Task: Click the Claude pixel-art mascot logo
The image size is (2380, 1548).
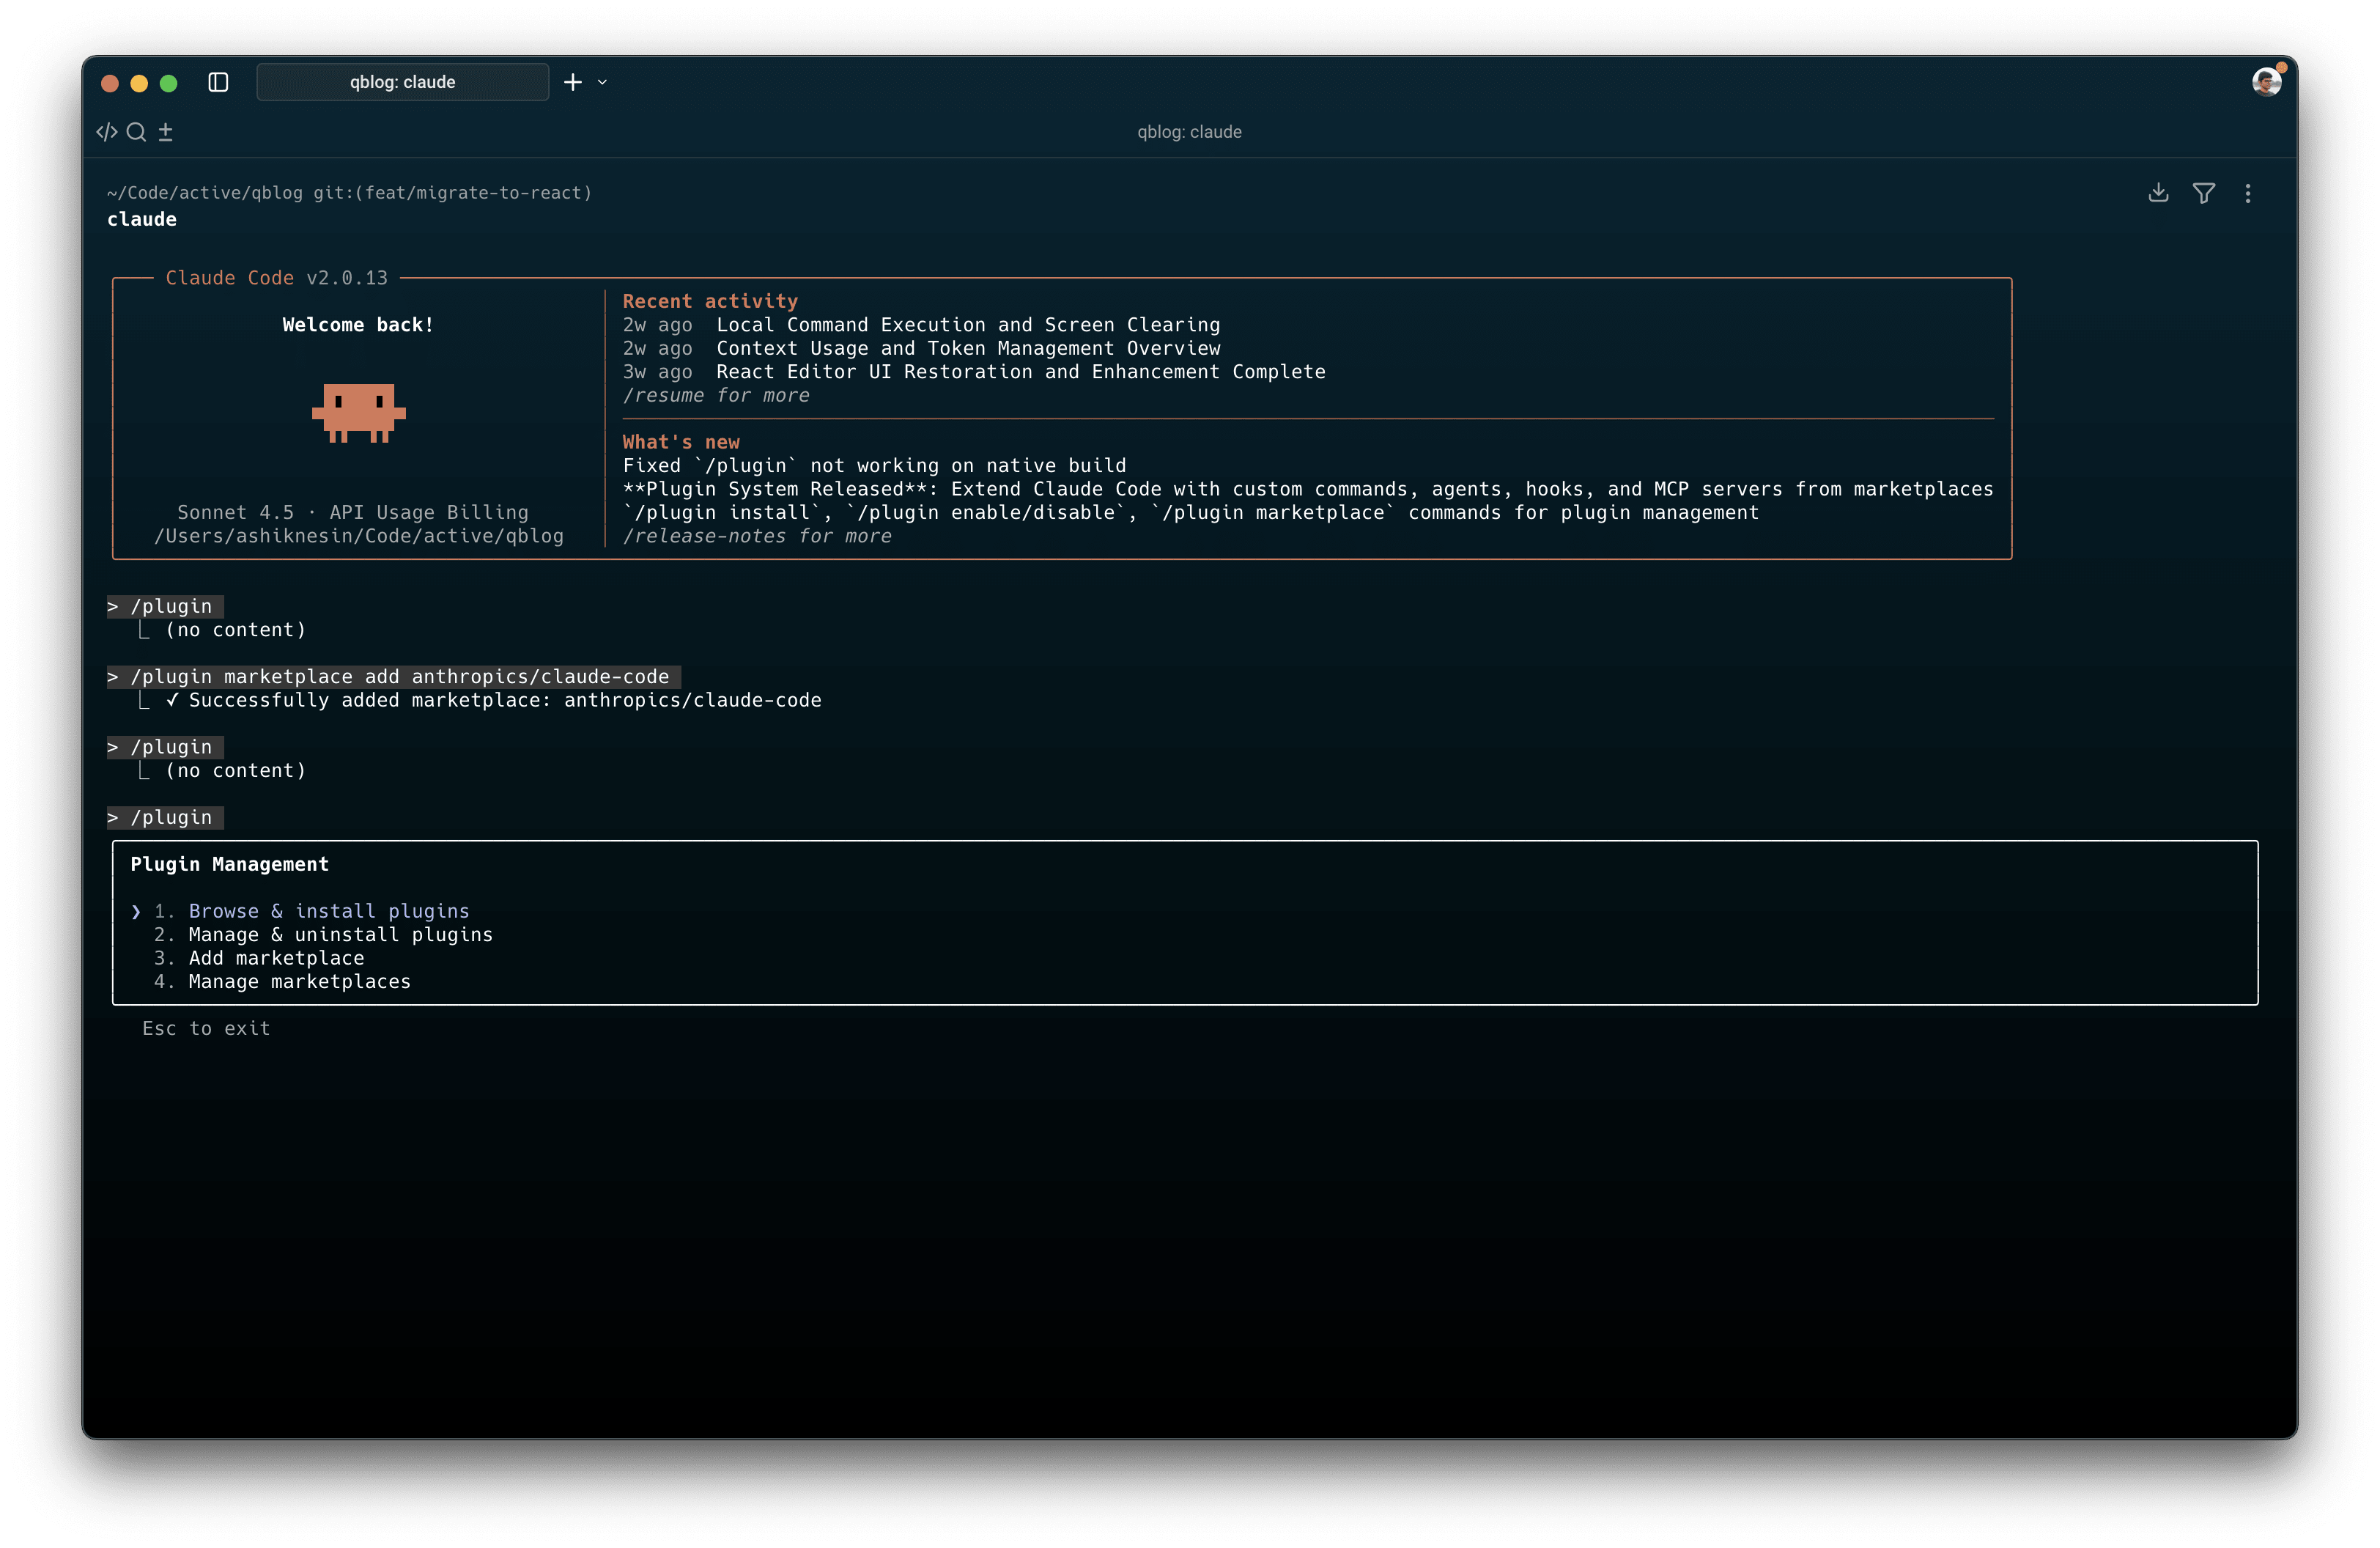Action: pyautogui.click(x=359, y=413)
